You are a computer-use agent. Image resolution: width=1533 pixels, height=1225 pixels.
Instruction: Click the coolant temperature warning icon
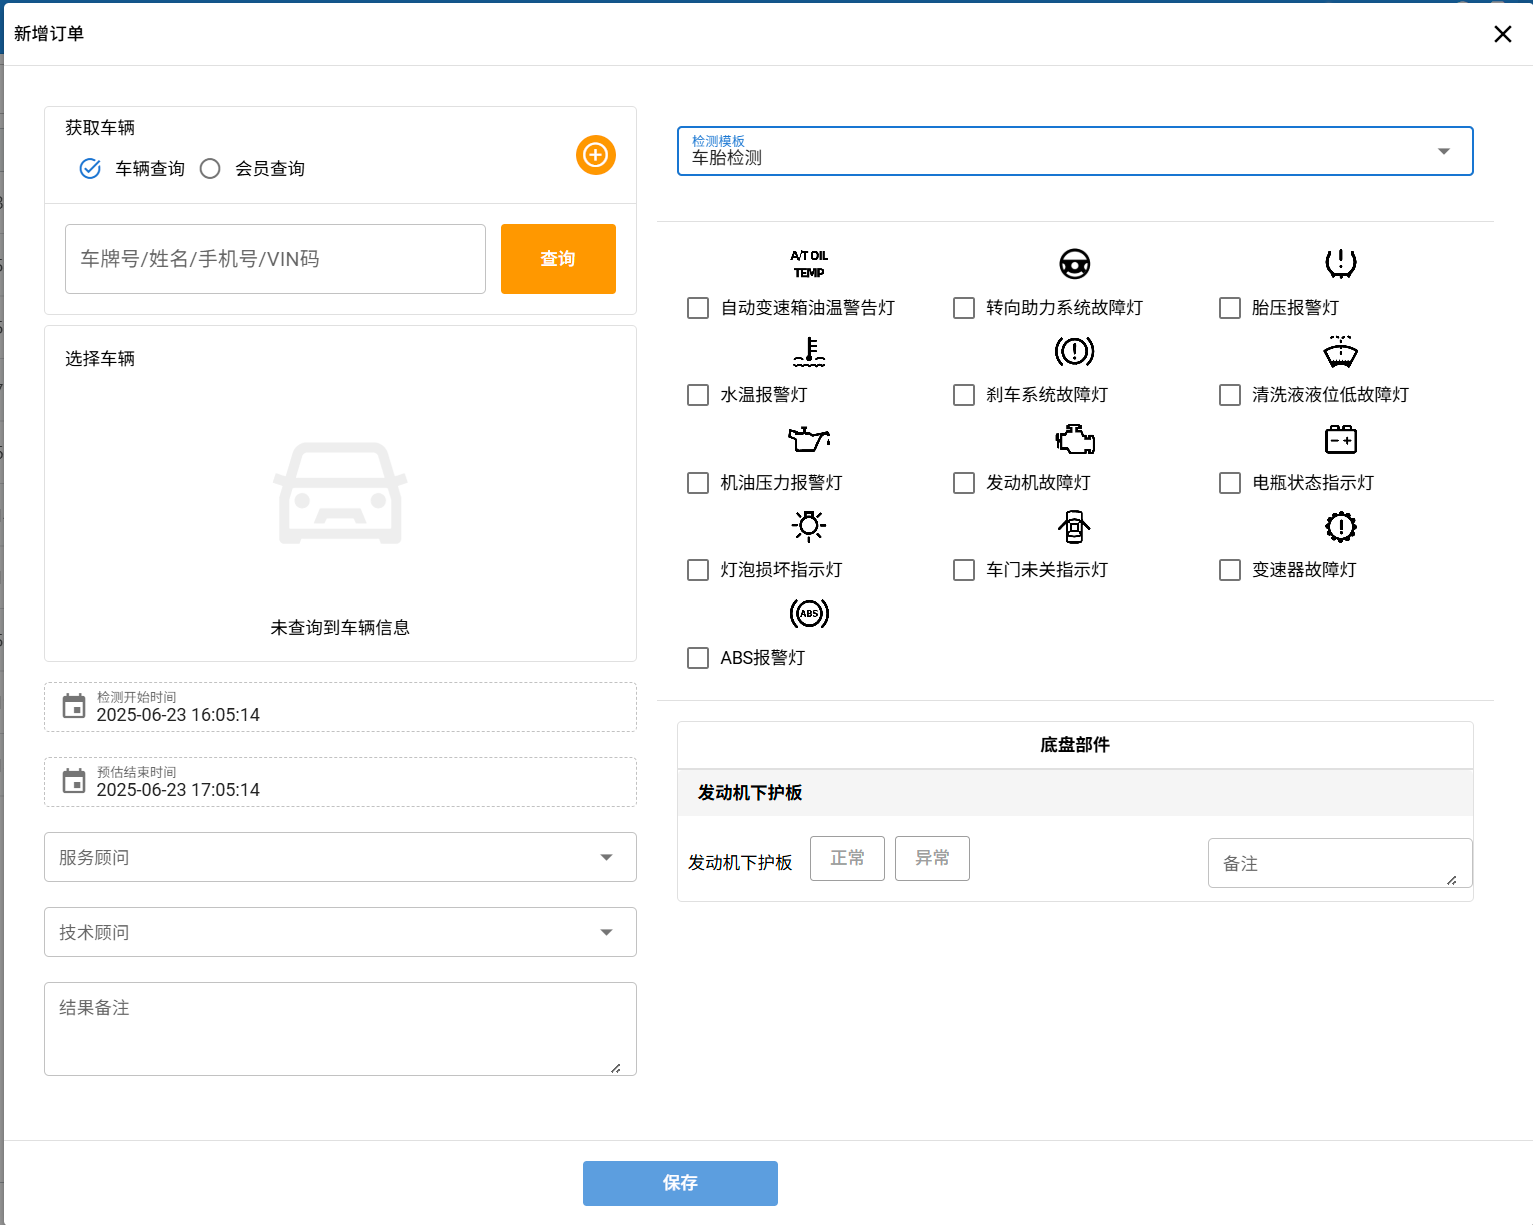tap(809, 351)
